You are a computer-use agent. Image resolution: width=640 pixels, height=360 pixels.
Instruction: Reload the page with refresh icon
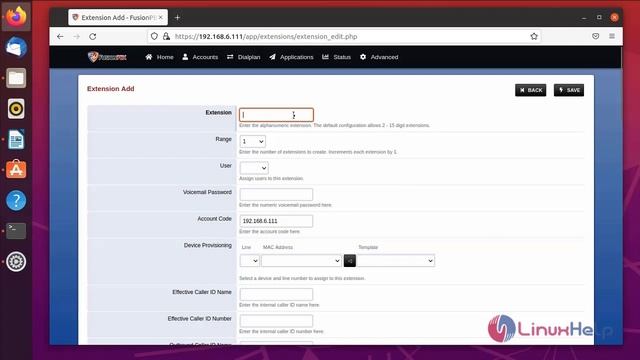93,36
